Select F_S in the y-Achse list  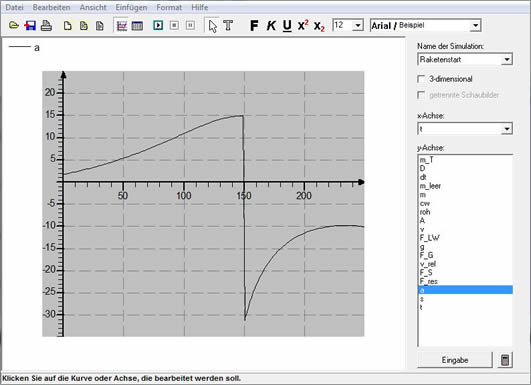466,273
